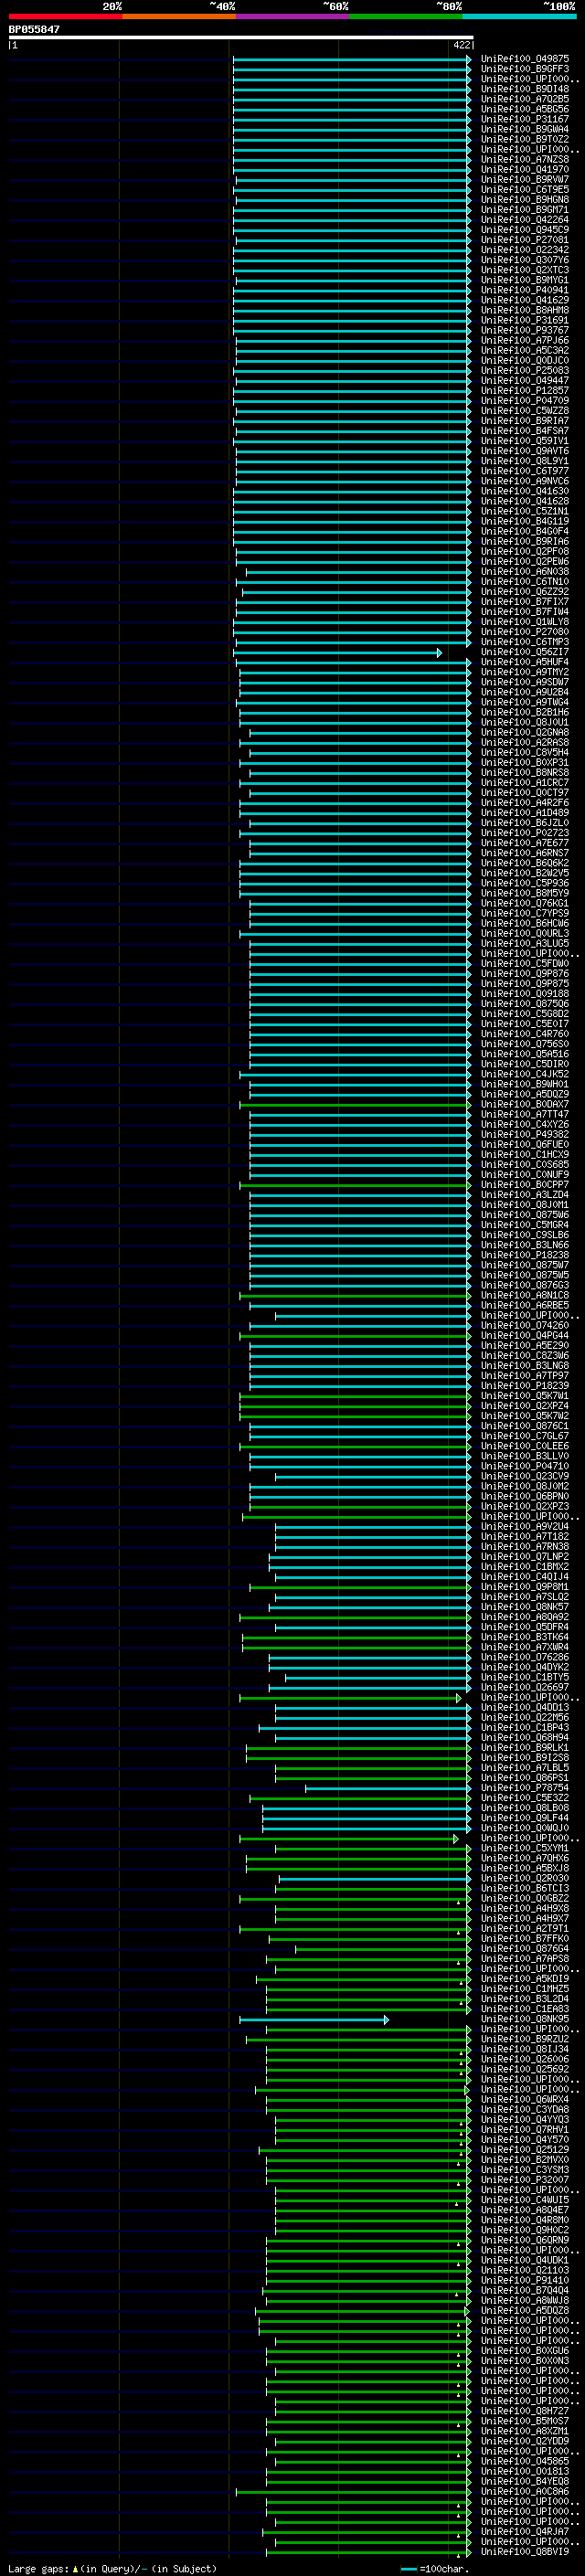Select label UniRef100_B6Q6K2
This screenshot has height=2576, width=585.
tap(524, 864)
